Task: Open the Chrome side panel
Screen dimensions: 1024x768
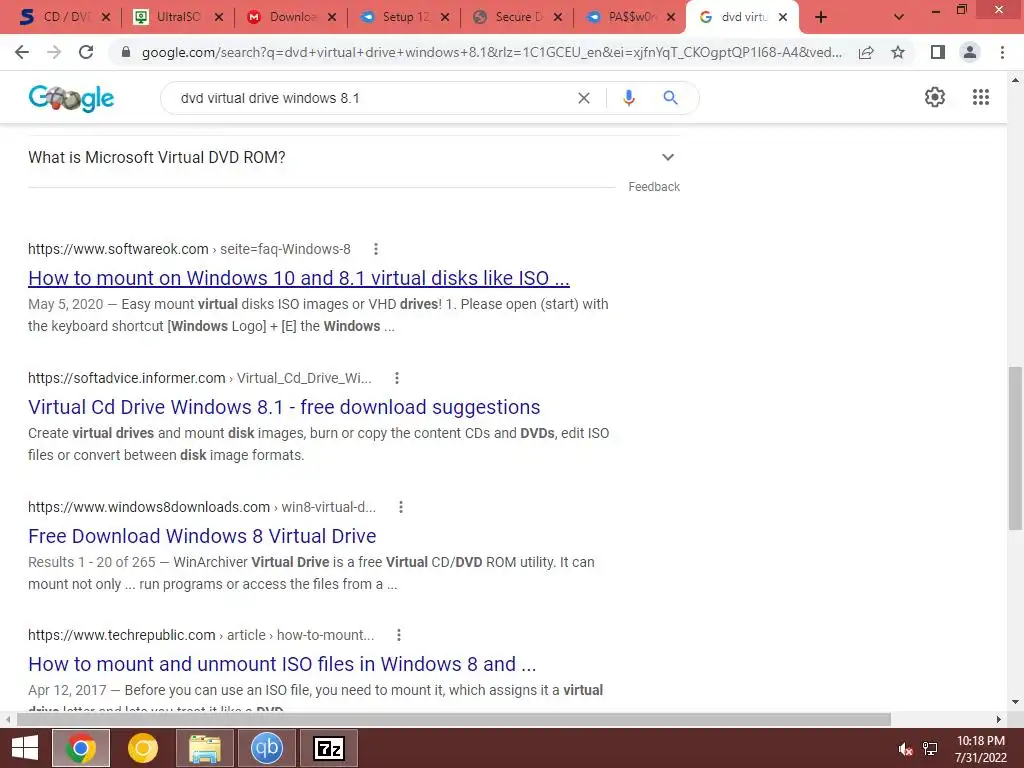Action: pyautogui.click(x=938, y=52)
